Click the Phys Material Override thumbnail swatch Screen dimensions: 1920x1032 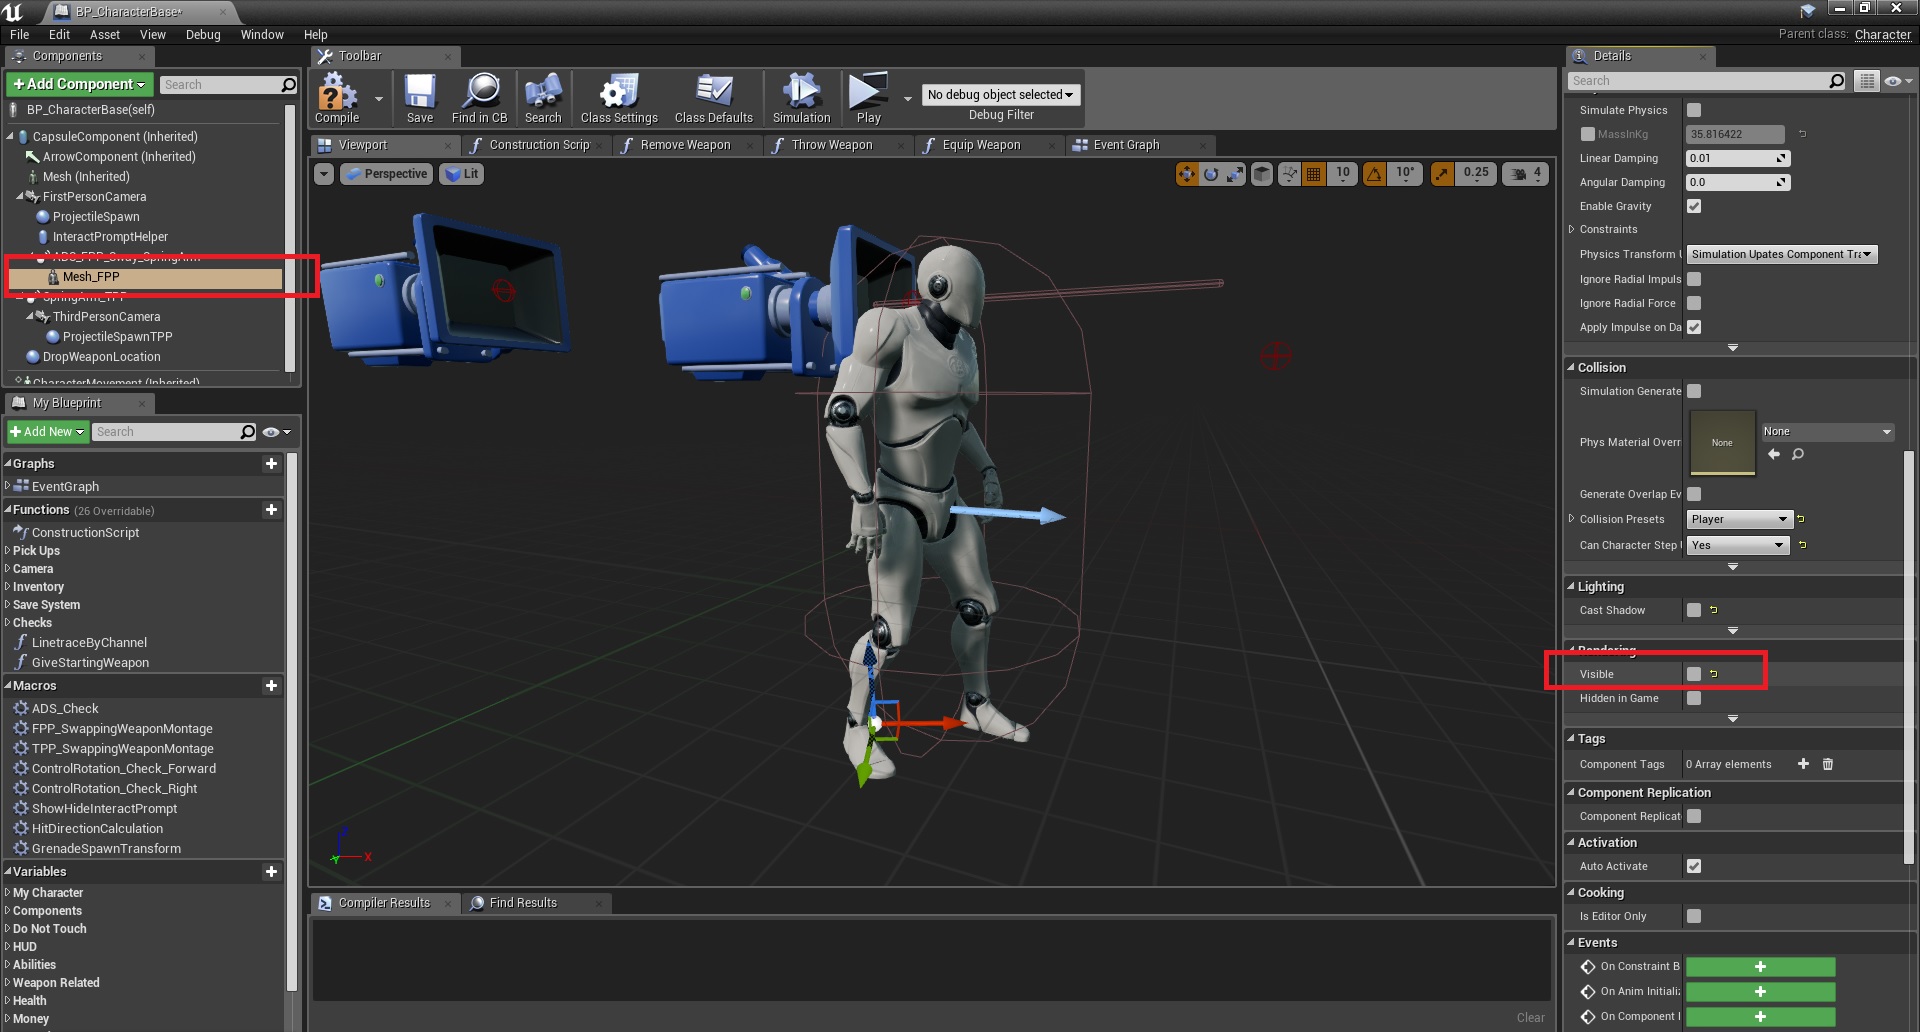click(1722, 442)
